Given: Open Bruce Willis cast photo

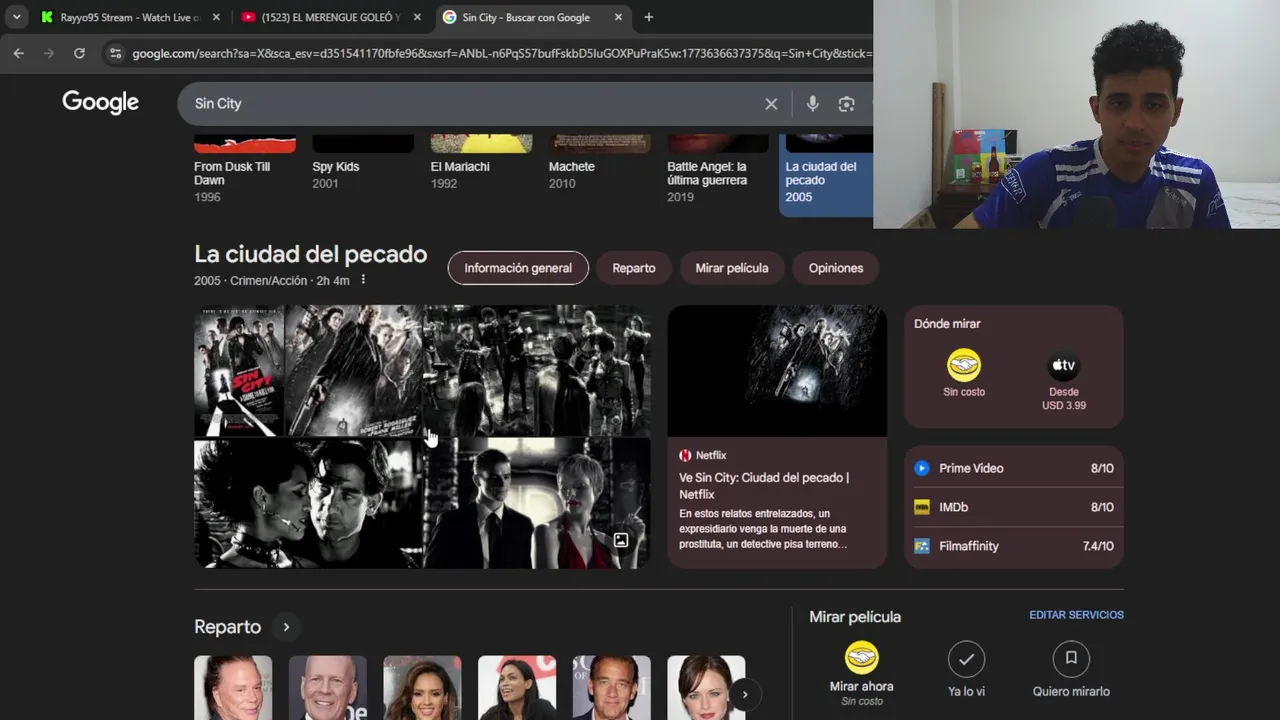Looking at the screenshot, I should [328, 688].
